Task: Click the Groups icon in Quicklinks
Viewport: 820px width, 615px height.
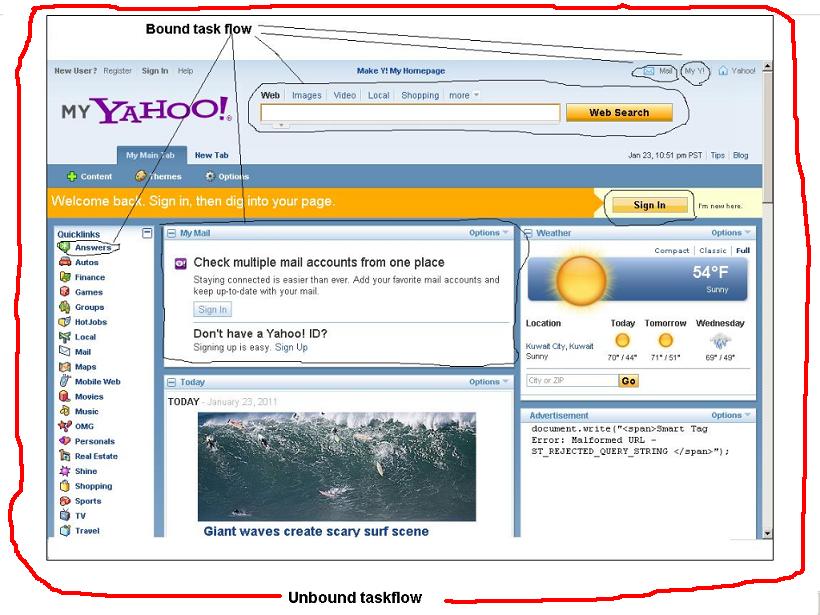Action: tap(64, 307)
